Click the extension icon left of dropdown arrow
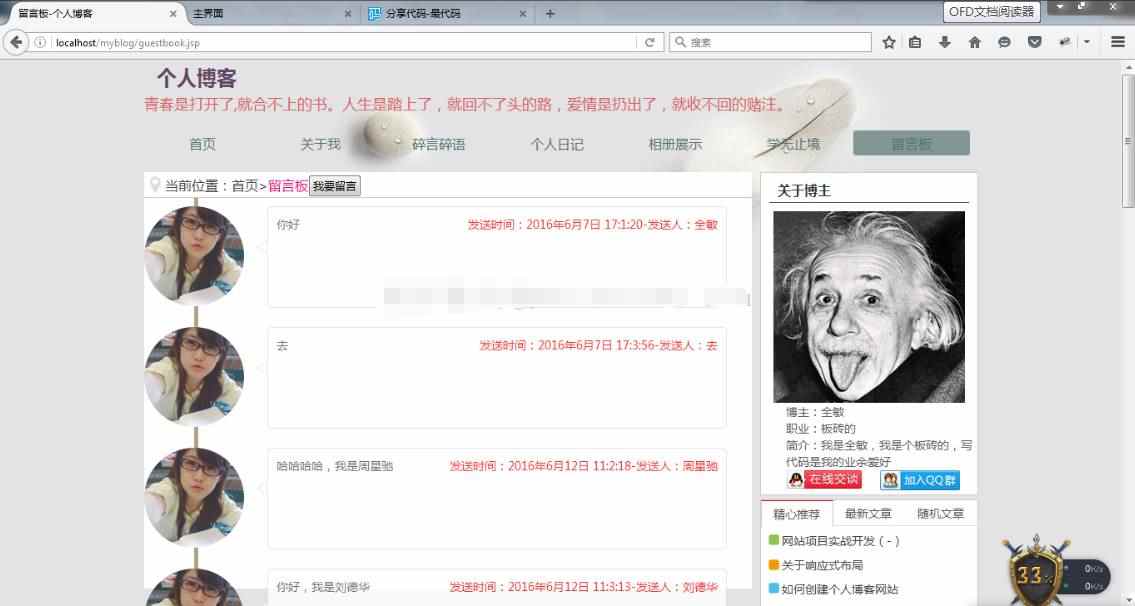The width and height of the screenshot is (1135, 606). click(1064, 43)
